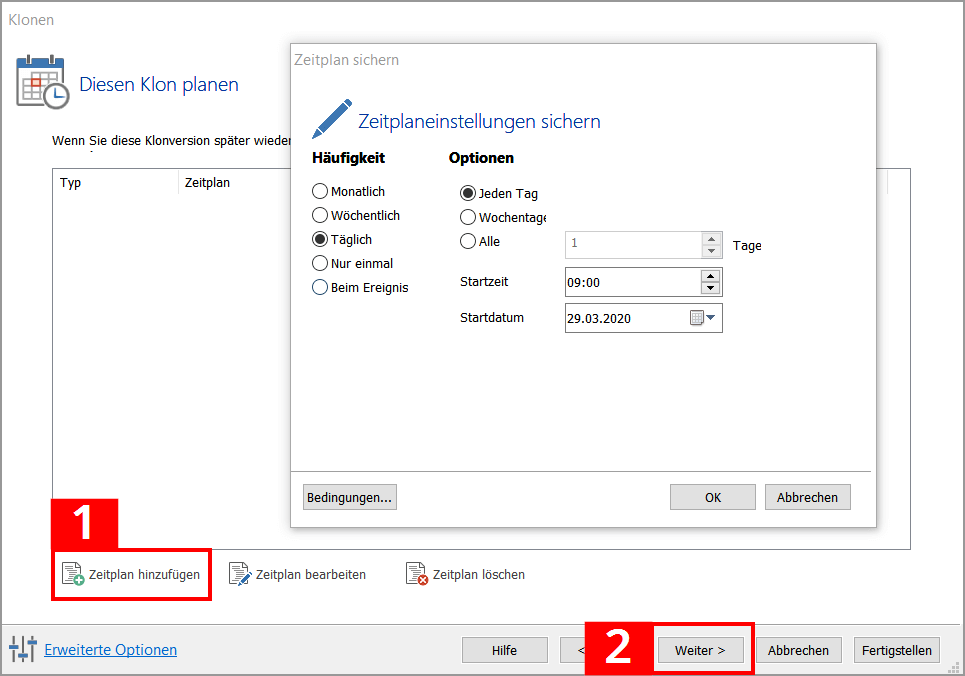The image size is (965, 676).
Task: Click Abbrechen in the Klonen wizard footer
Action: [x=798, y=650]
